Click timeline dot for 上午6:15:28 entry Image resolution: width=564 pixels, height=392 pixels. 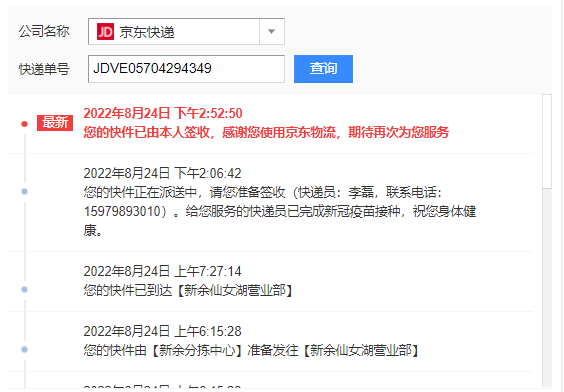click(24, 349)
